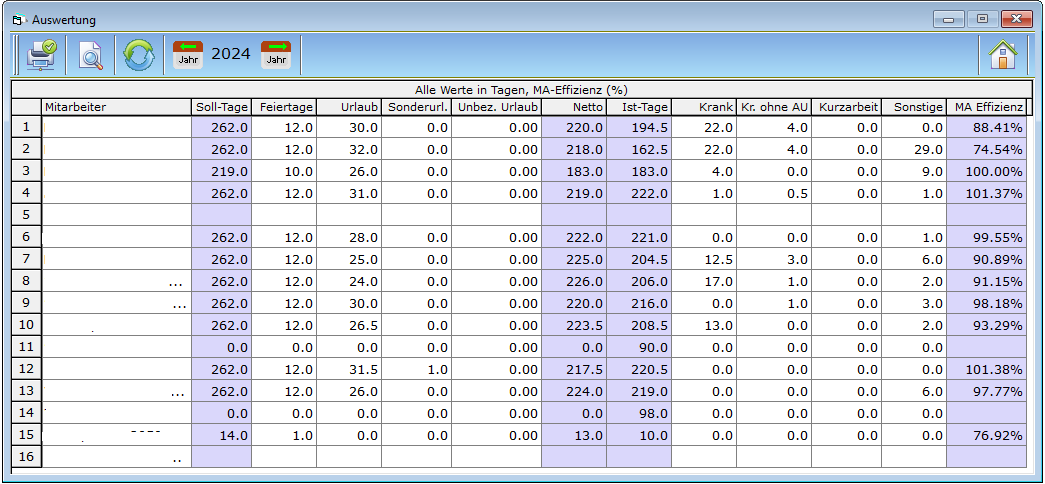Click Ist-Tage value 222.0

(638, 193)
